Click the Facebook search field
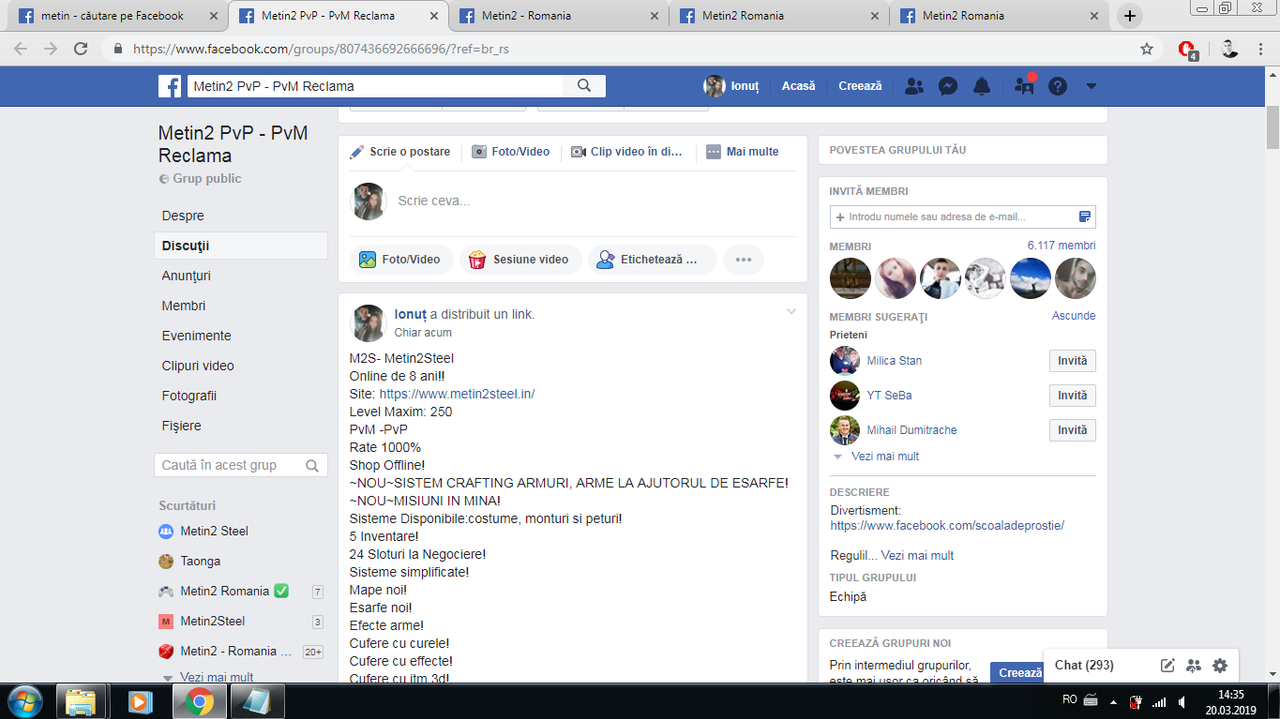 coord(377,86)
